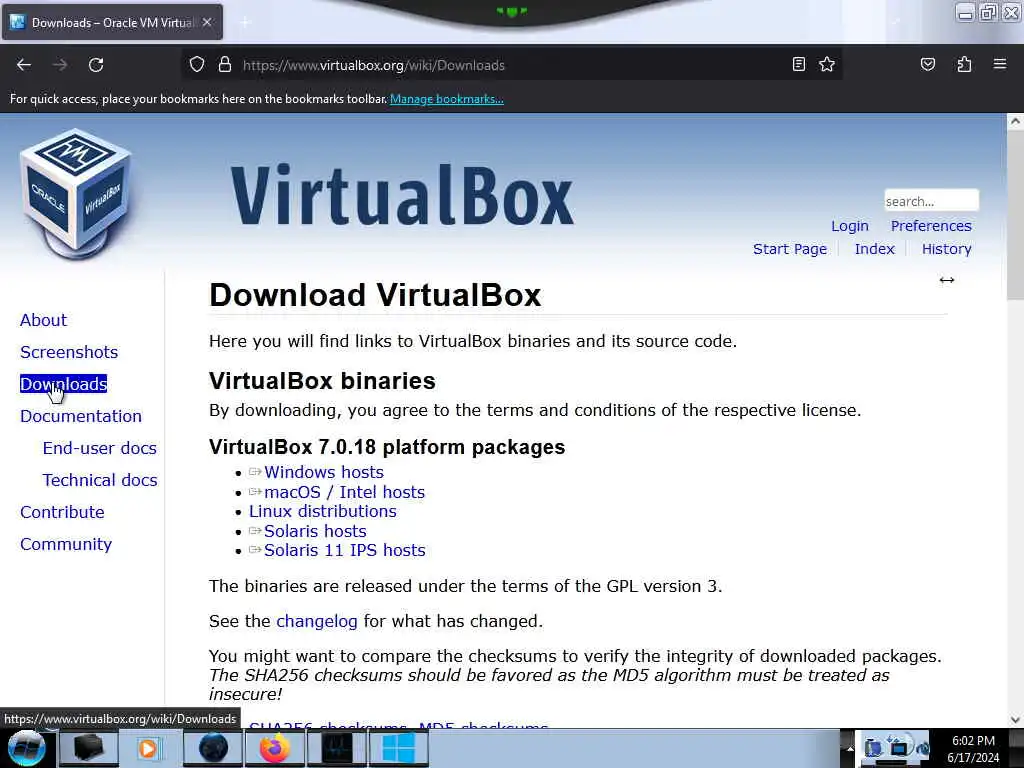Screen dimensions: 1024x768
Task: Open the Linux distributions link
Action: [x=323, y=511]
